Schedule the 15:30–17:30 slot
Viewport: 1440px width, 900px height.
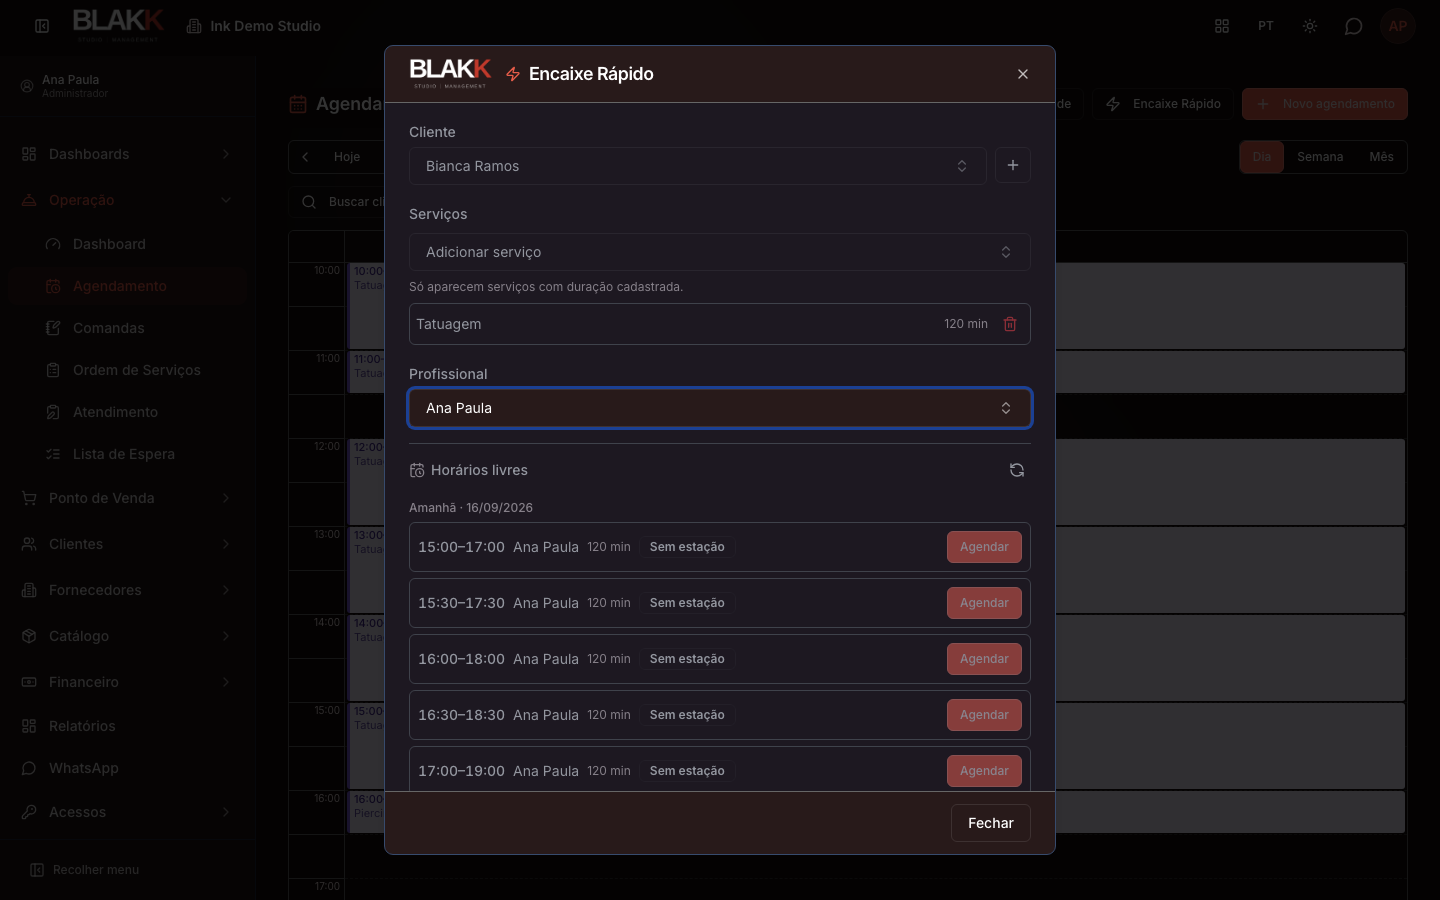point(984,603)
